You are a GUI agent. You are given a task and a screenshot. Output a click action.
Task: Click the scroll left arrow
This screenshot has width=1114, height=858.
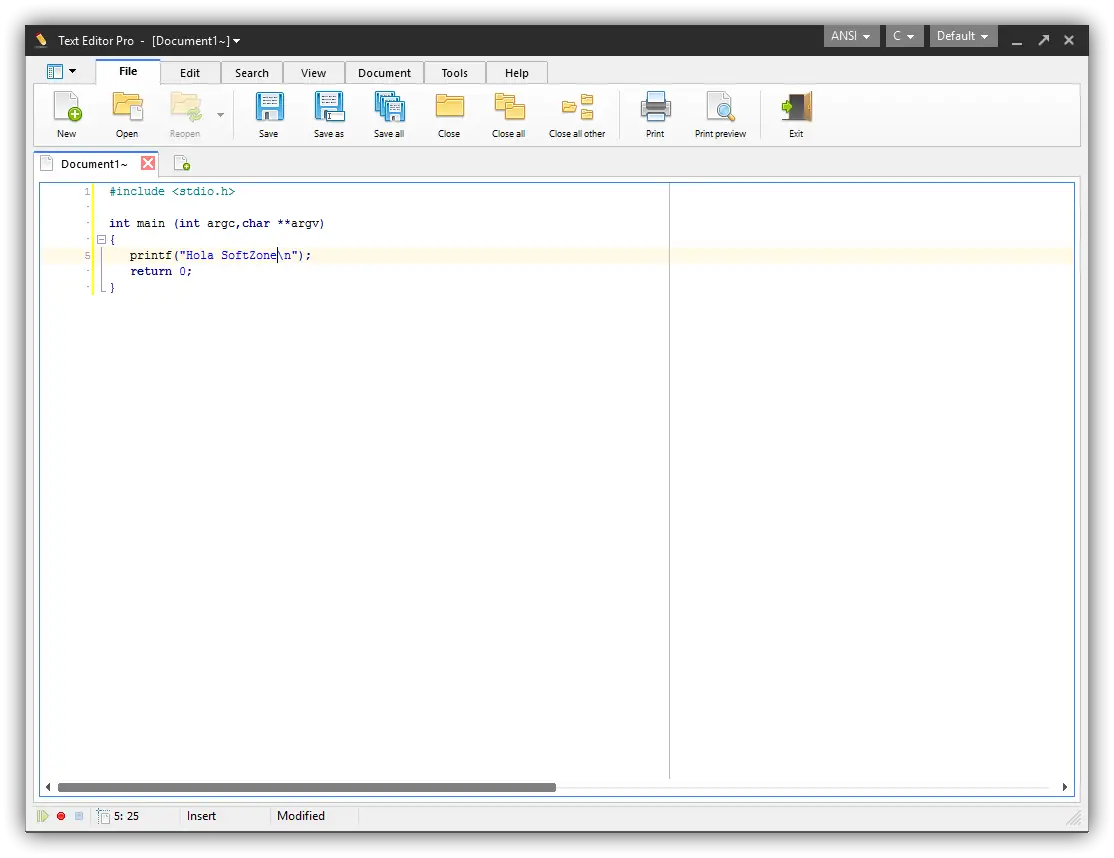[48, 787]
